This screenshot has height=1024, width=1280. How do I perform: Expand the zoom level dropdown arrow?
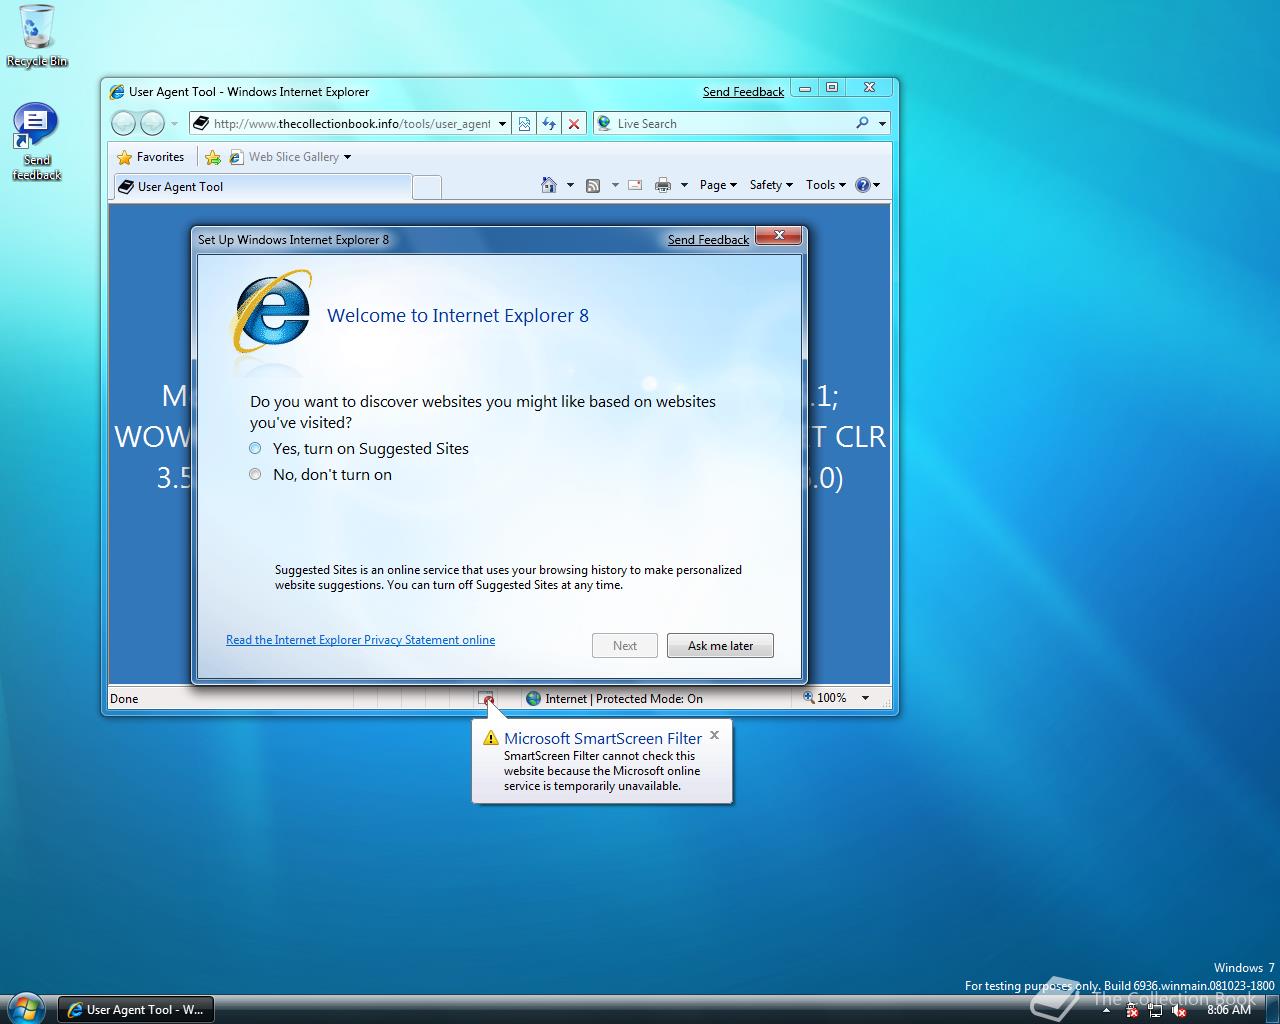coord(865,698)
